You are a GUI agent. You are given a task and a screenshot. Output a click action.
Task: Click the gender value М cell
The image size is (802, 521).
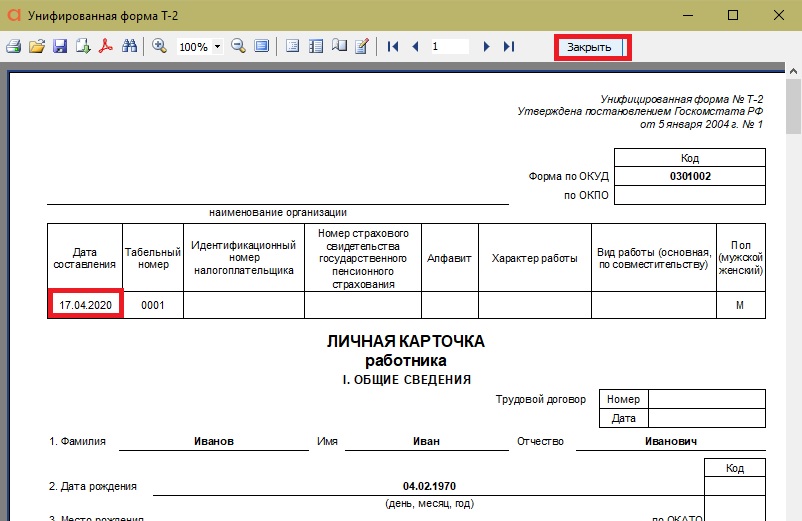(740, 305)
